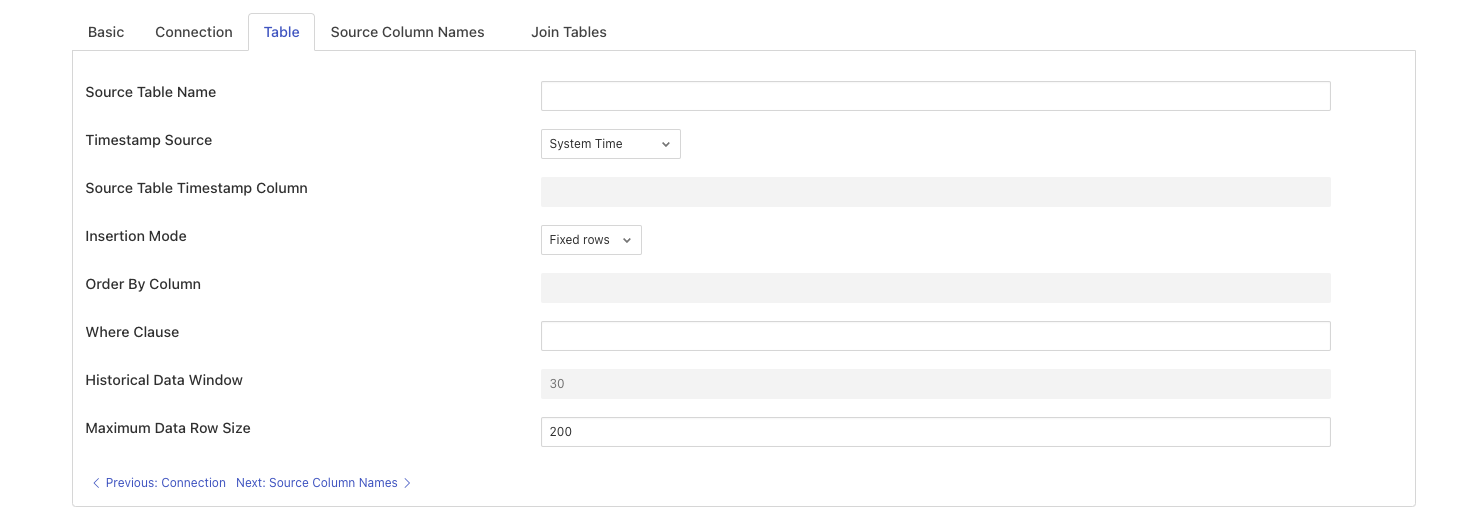This screenshot has height=524, width=1484.
Task: Click the disabled Order By Column field
Action: point(935,288)
